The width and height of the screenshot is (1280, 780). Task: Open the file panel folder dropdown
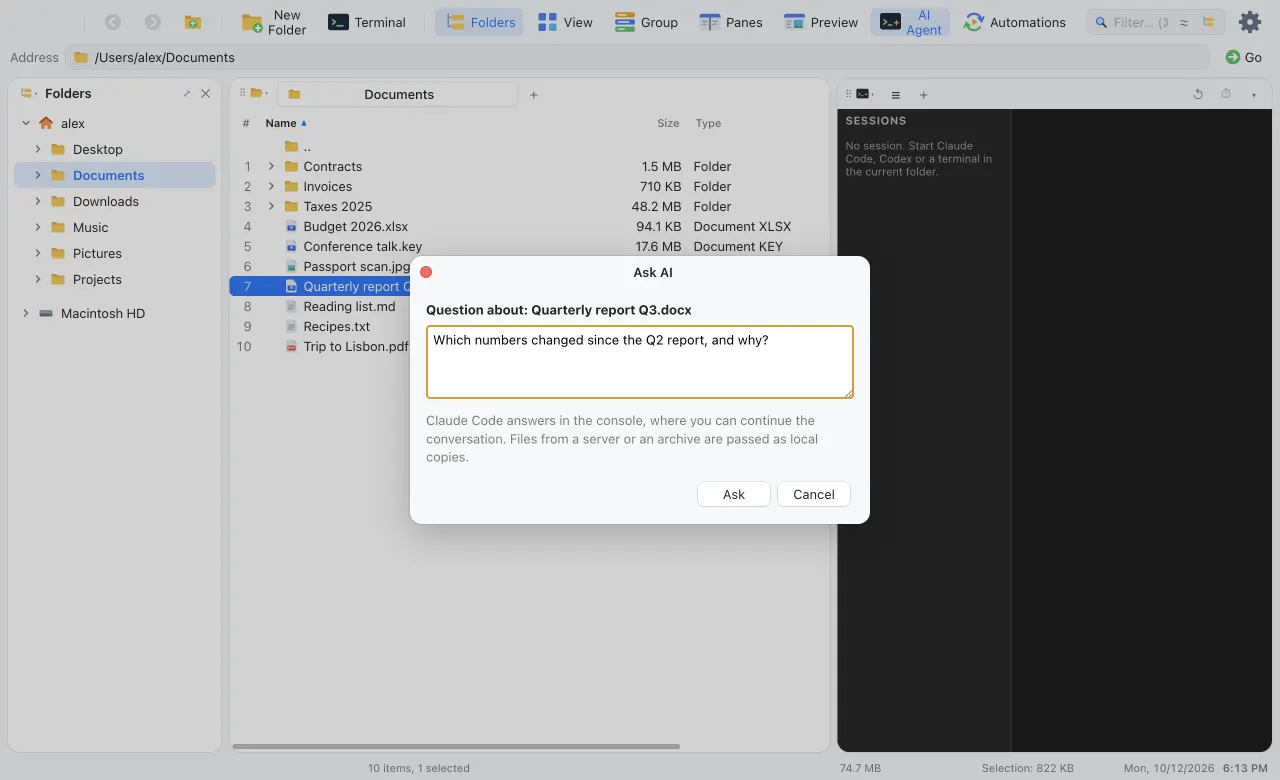[x=258, y=93]
